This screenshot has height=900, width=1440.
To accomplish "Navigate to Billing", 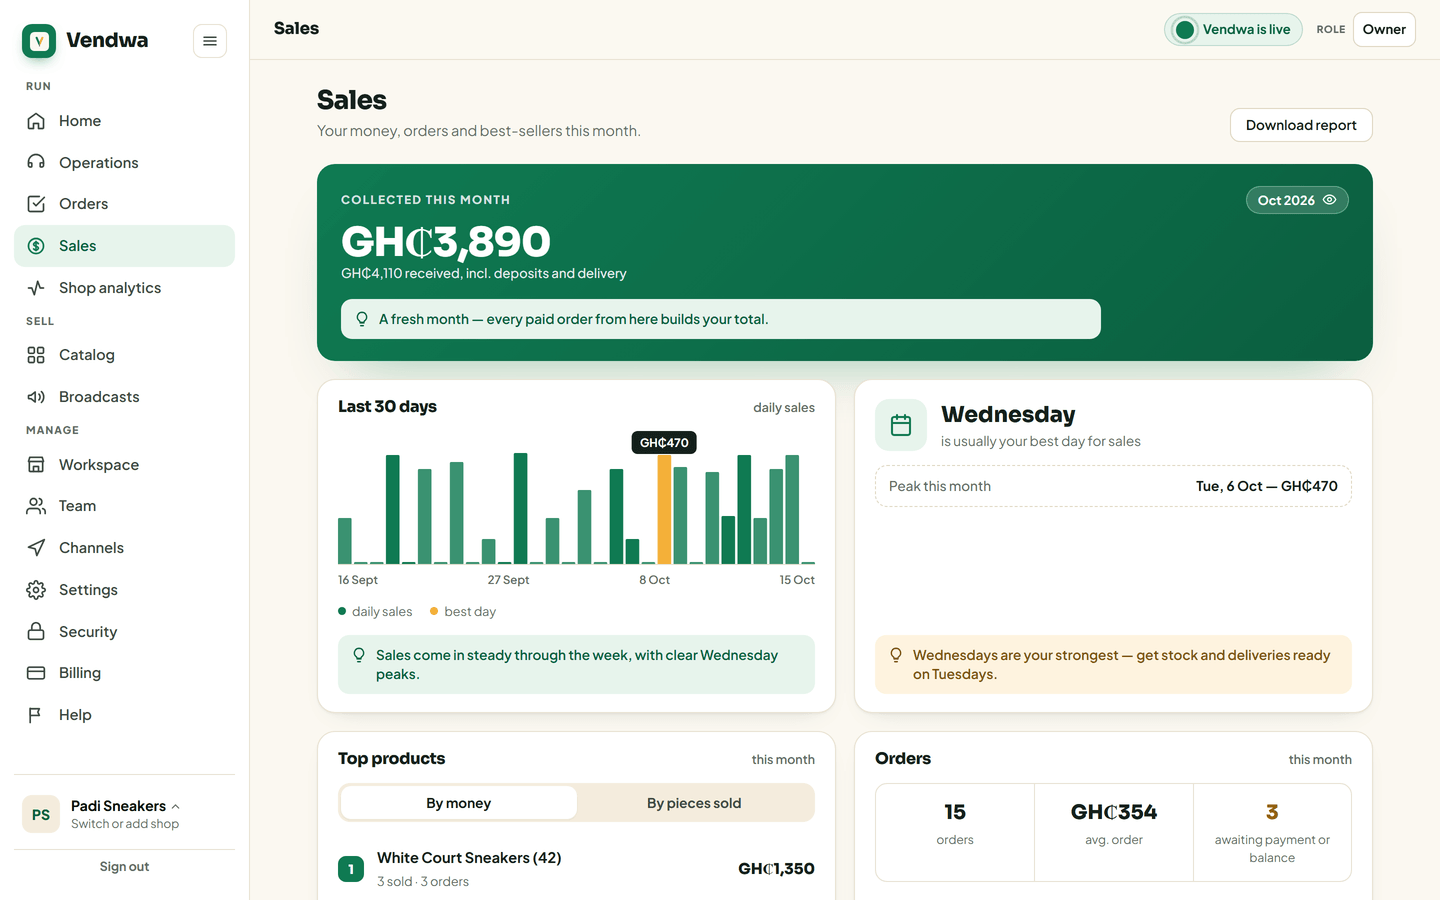I will 124,673.
